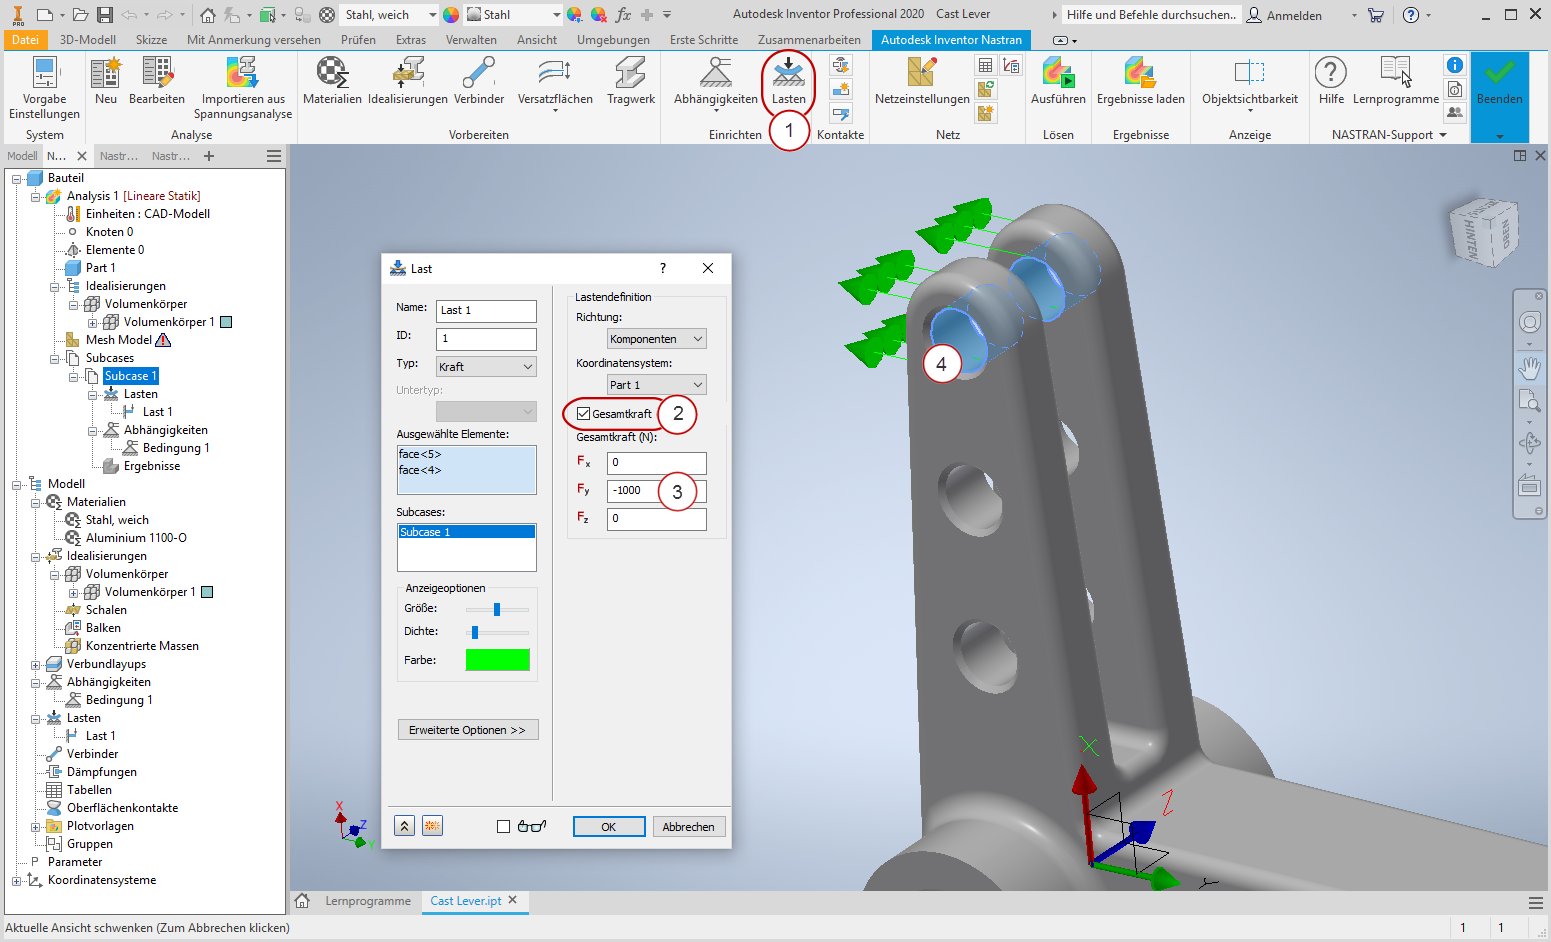Click the Fz force input field
The height and width of the screenshot is (942, 1551).
tap(657, 519)
